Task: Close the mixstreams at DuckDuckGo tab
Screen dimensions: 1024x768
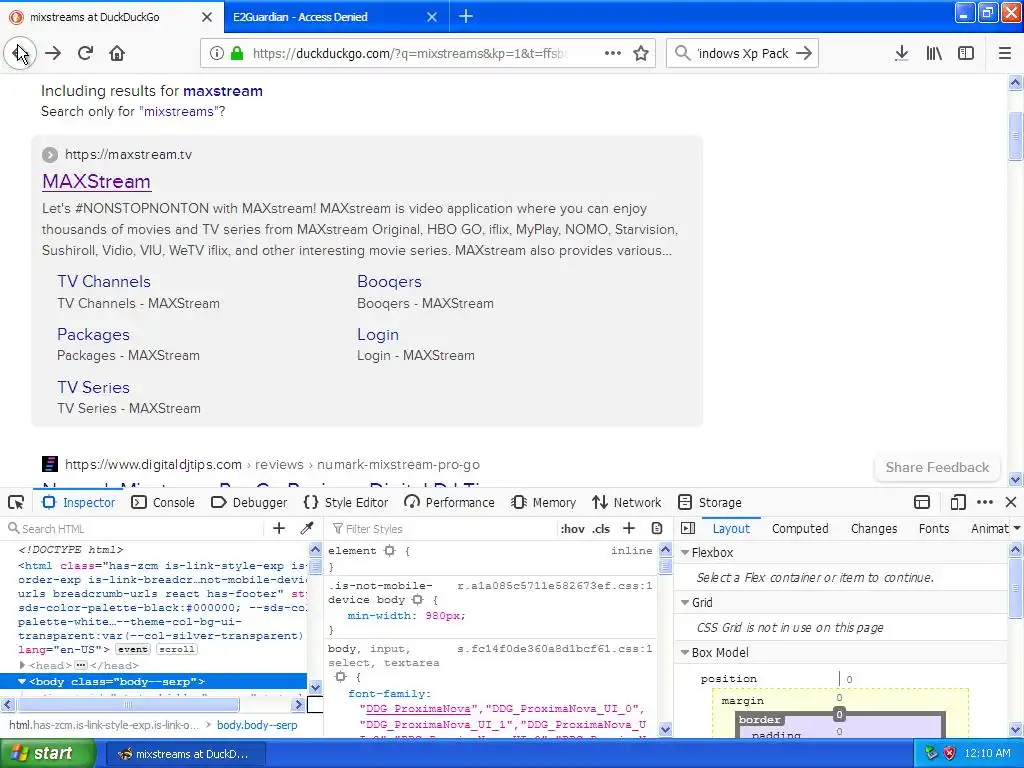Action: click(x=207, y=17)
